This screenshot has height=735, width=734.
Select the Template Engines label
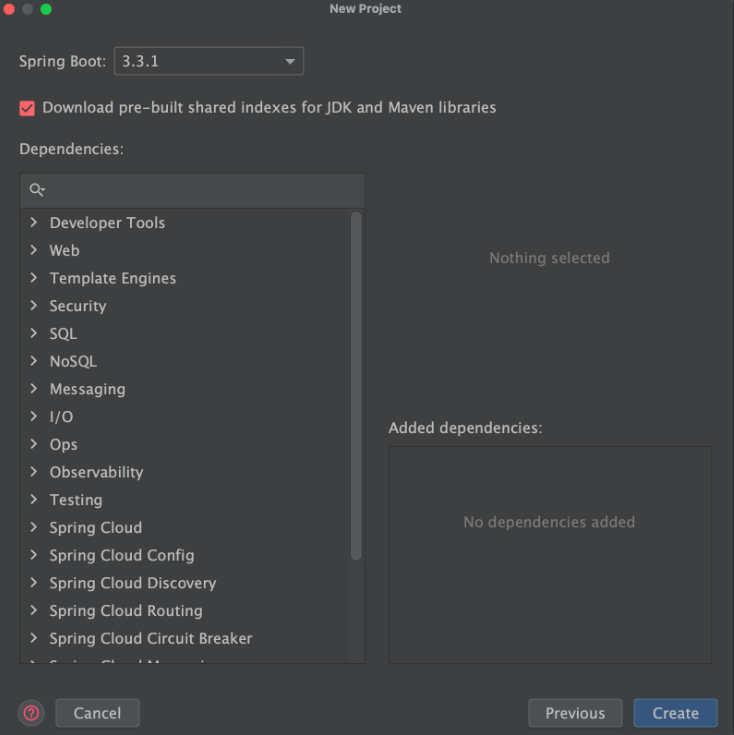coord(113,278)
